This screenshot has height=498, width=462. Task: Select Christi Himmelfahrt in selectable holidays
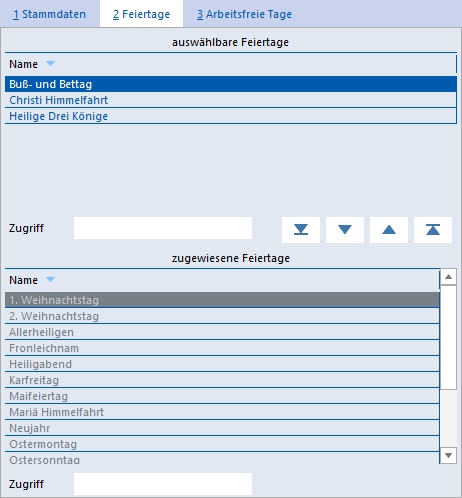[231, 100]
